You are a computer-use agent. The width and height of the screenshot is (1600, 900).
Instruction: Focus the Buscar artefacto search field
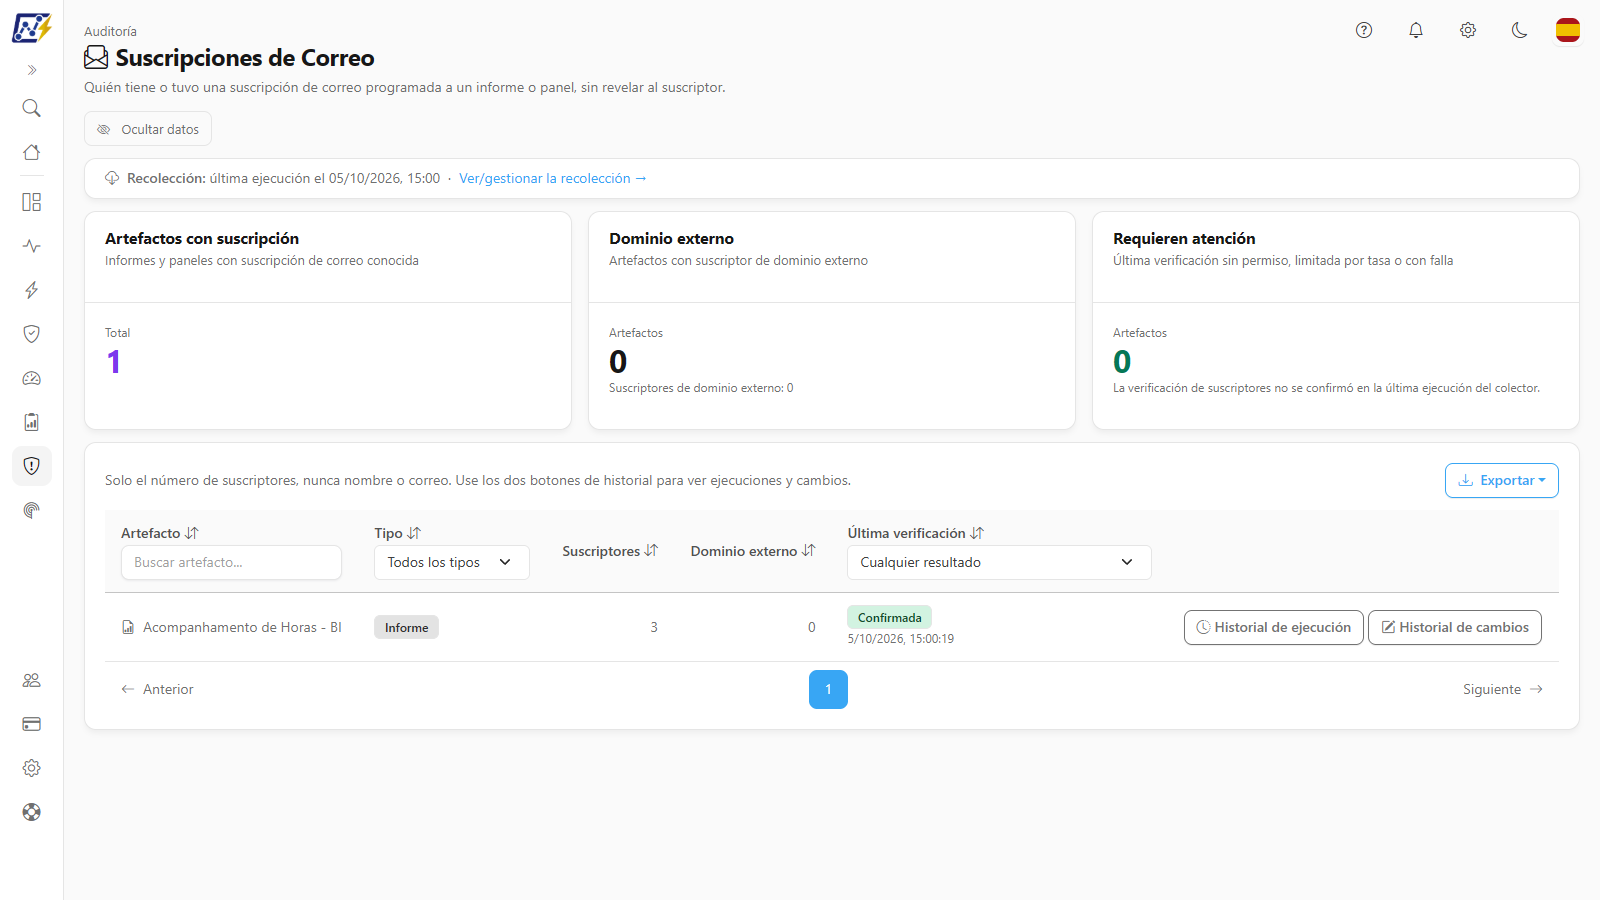pyautogui.click(x=232, y=562)
